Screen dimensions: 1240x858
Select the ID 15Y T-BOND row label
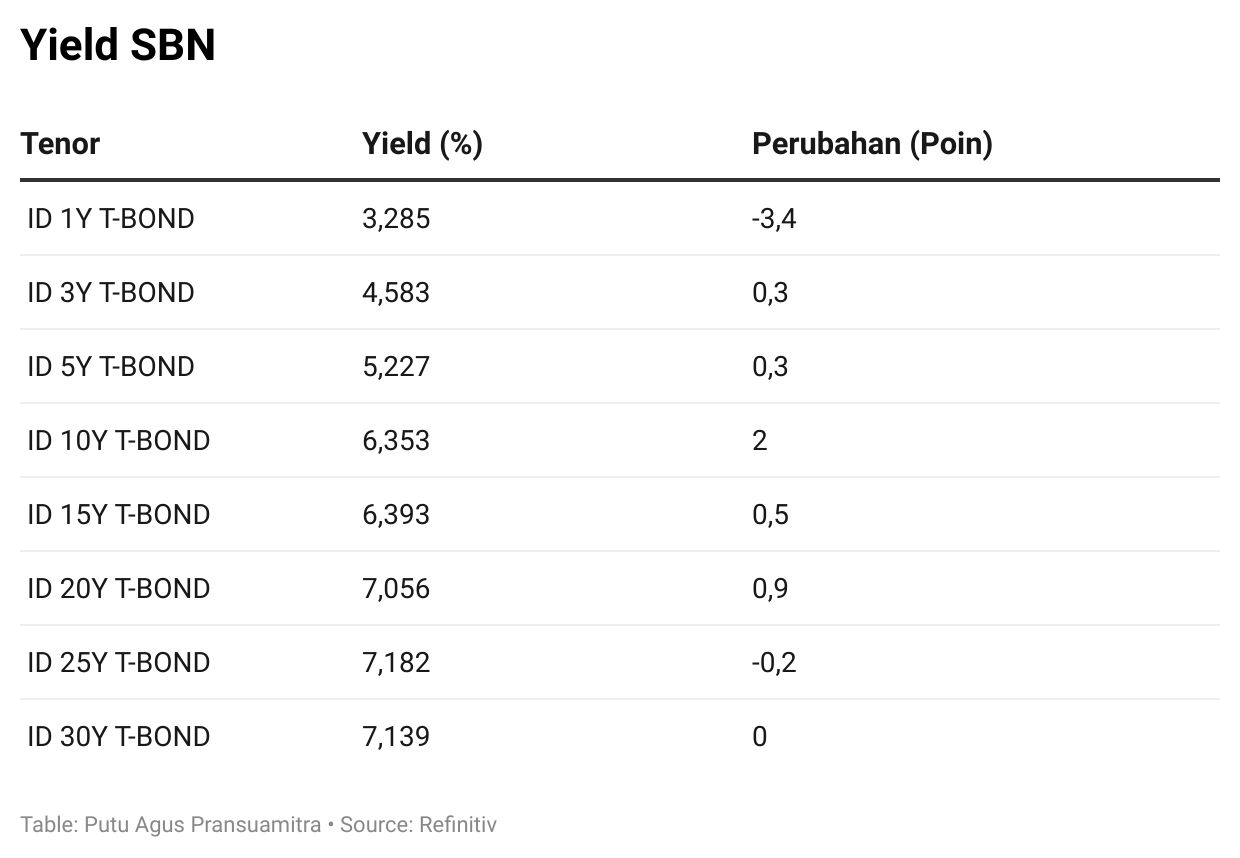point(119,514)
